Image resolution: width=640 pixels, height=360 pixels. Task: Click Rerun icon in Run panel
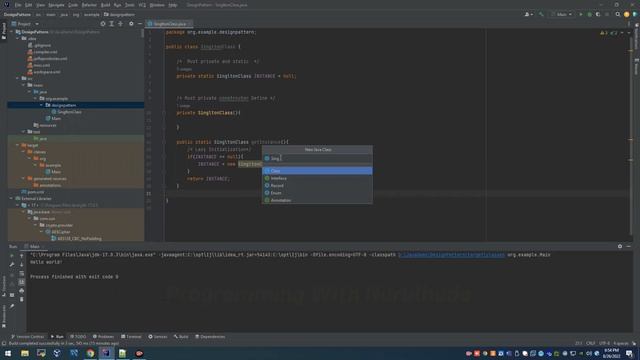click(x=12, y=256)
